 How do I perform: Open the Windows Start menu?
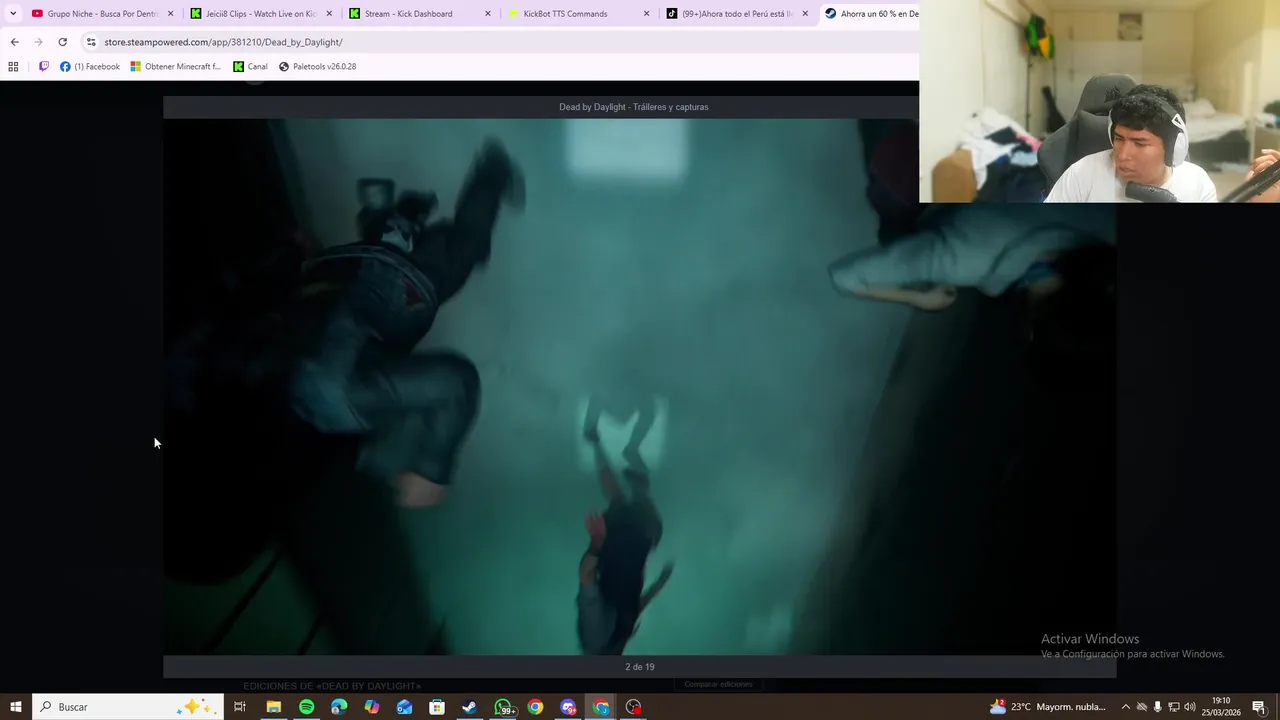(16, 707)
